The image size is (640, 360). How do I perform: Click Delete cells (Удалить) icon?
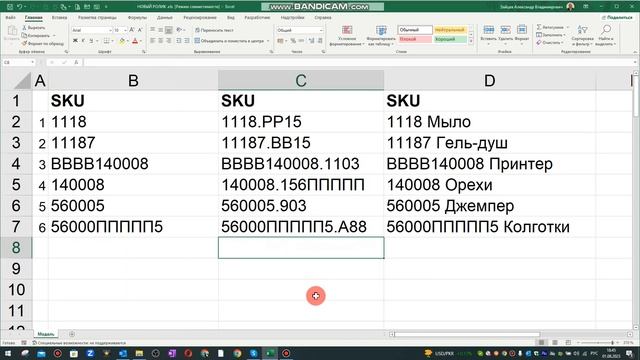click(x=505, y=30)
